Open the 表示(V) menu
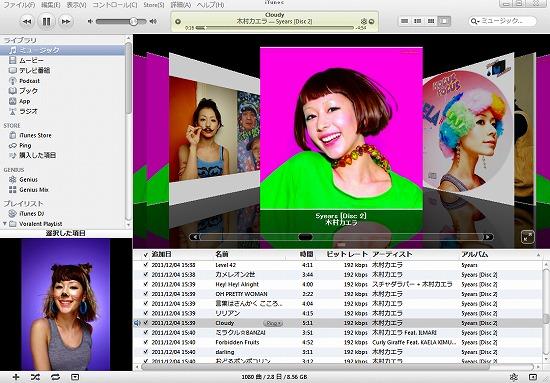 pyautogui.click(x=76, y=5)
